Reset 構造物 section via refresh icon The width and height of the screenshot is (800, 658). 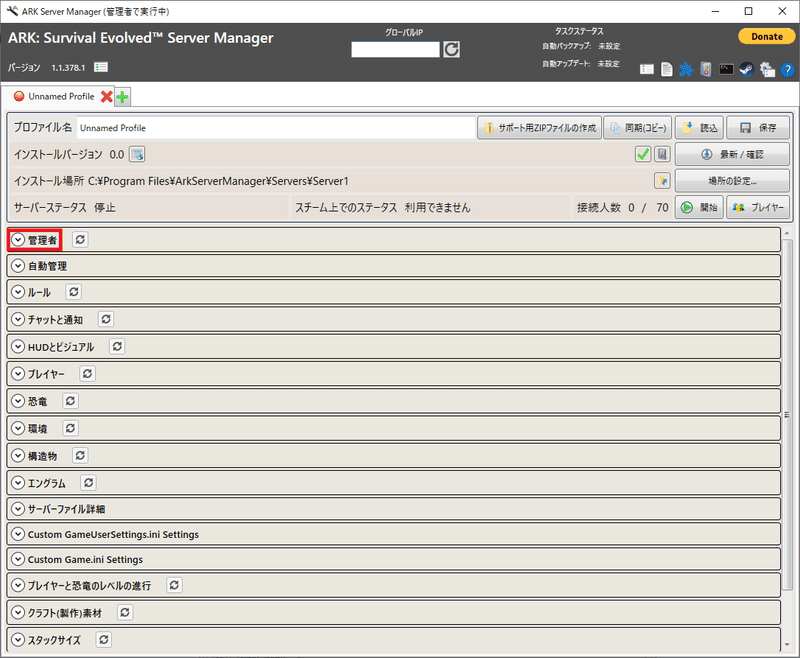pos(80,455)
